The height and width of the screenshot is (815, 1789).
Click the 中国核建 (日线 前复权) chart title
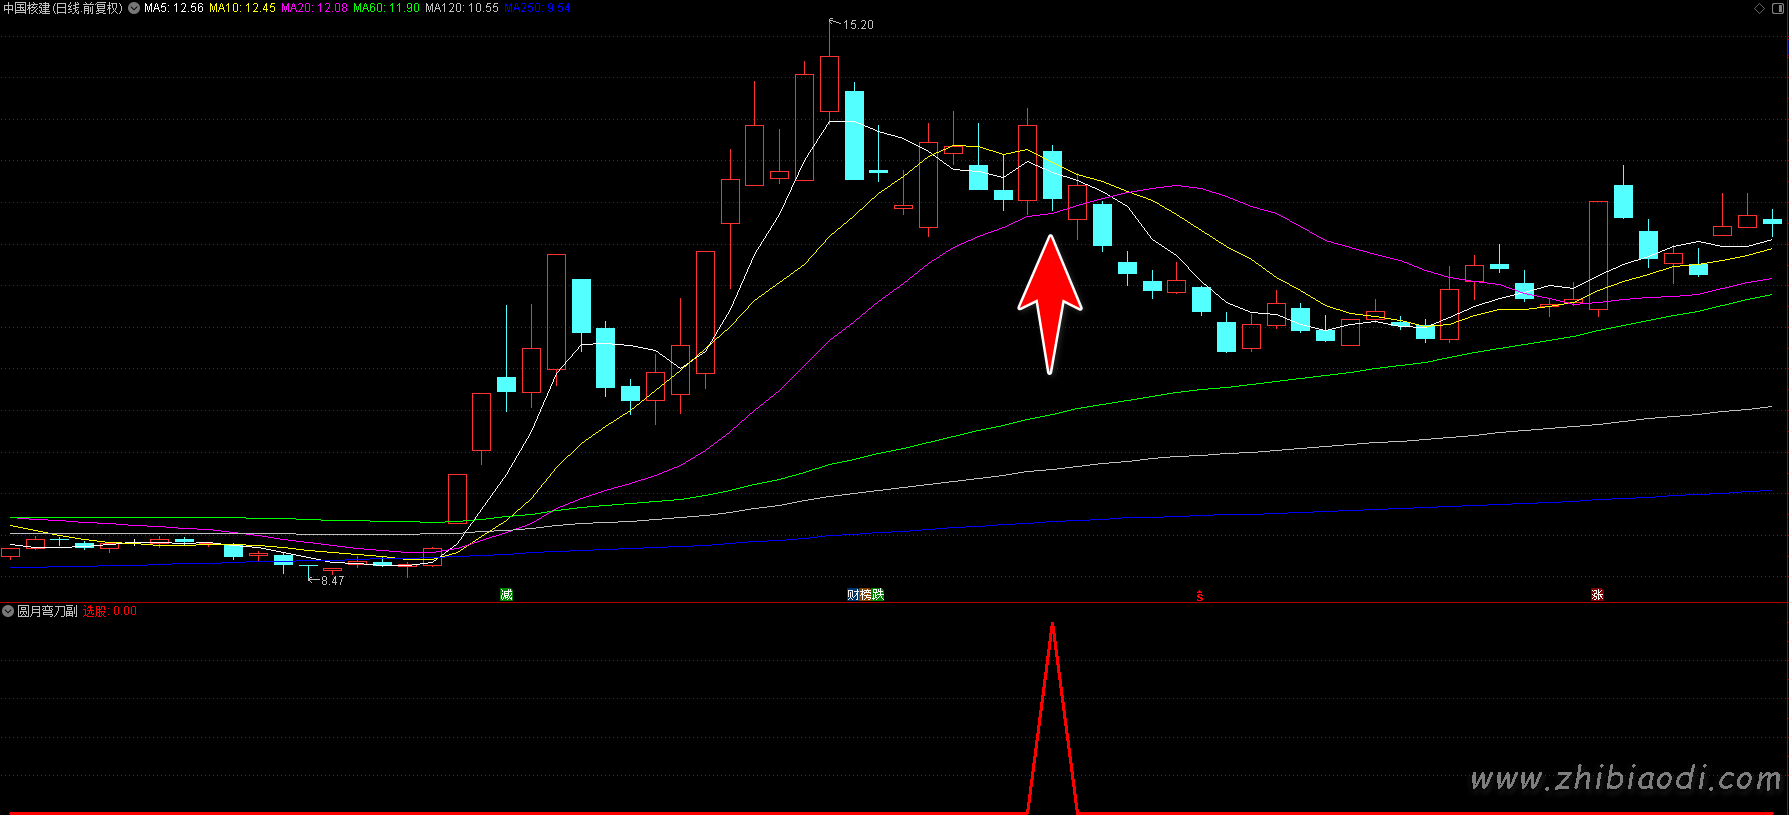62,8
